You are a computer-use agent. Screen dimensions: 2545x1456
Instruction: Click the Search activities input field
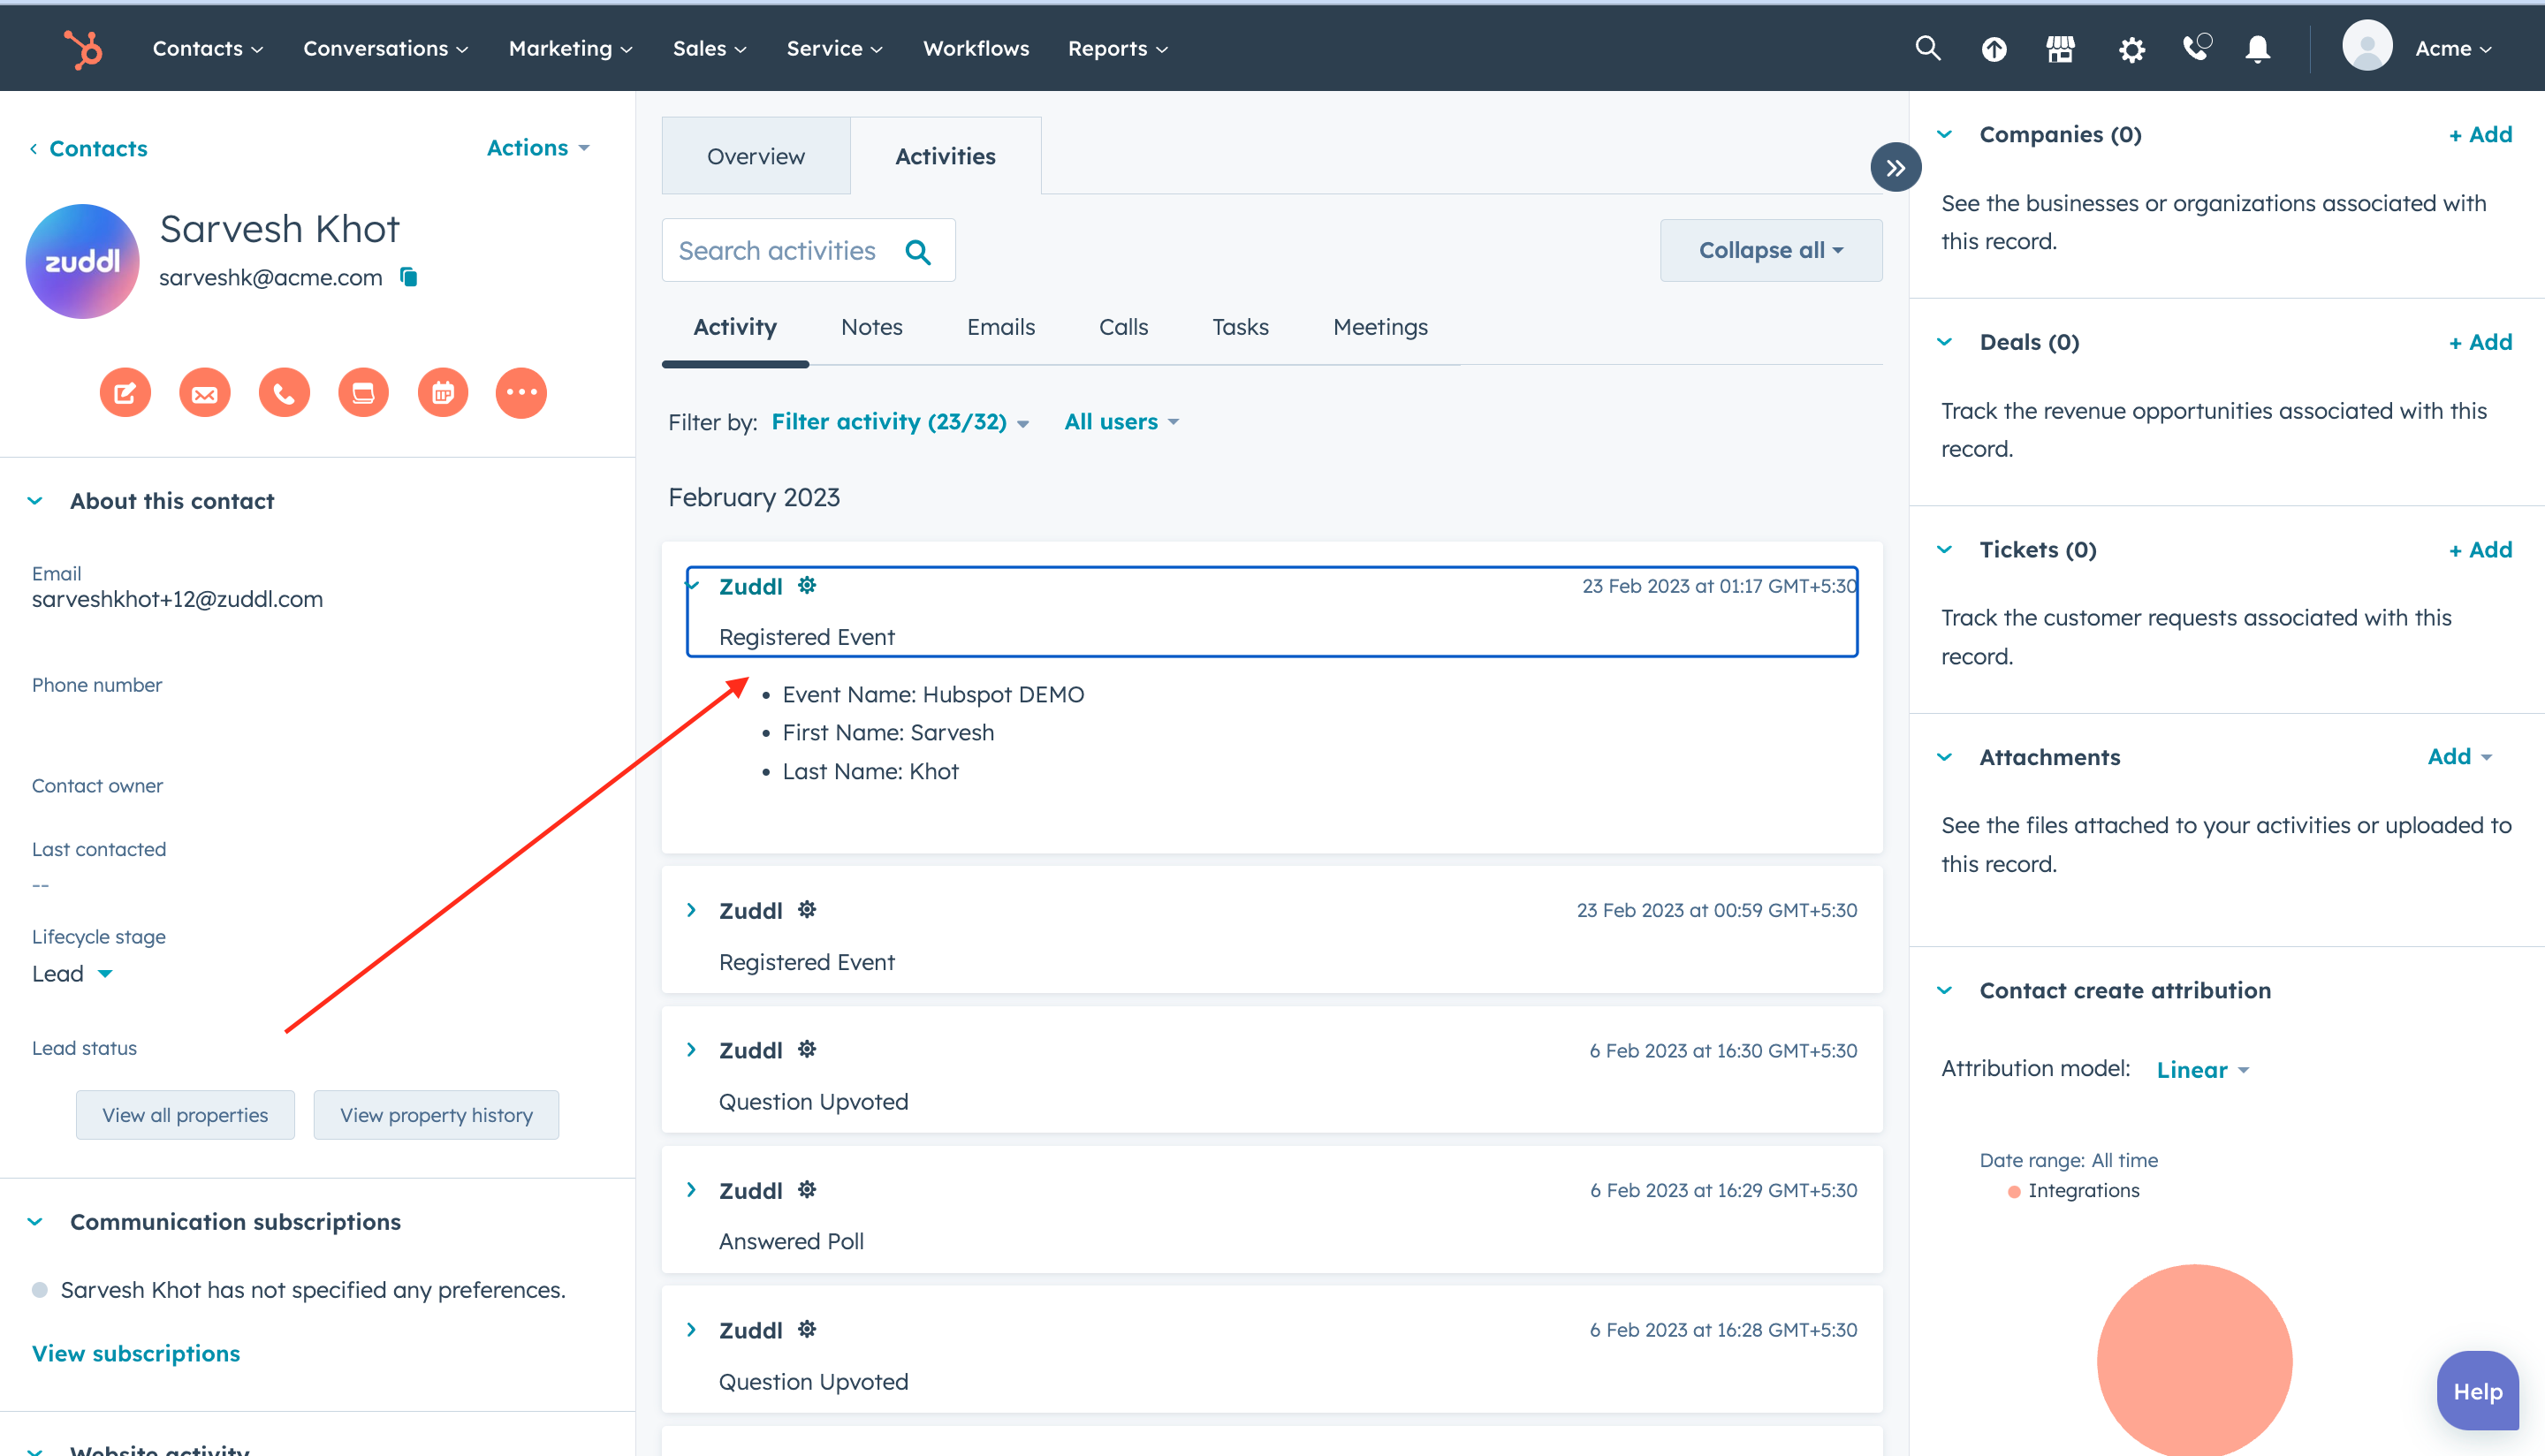777,251
